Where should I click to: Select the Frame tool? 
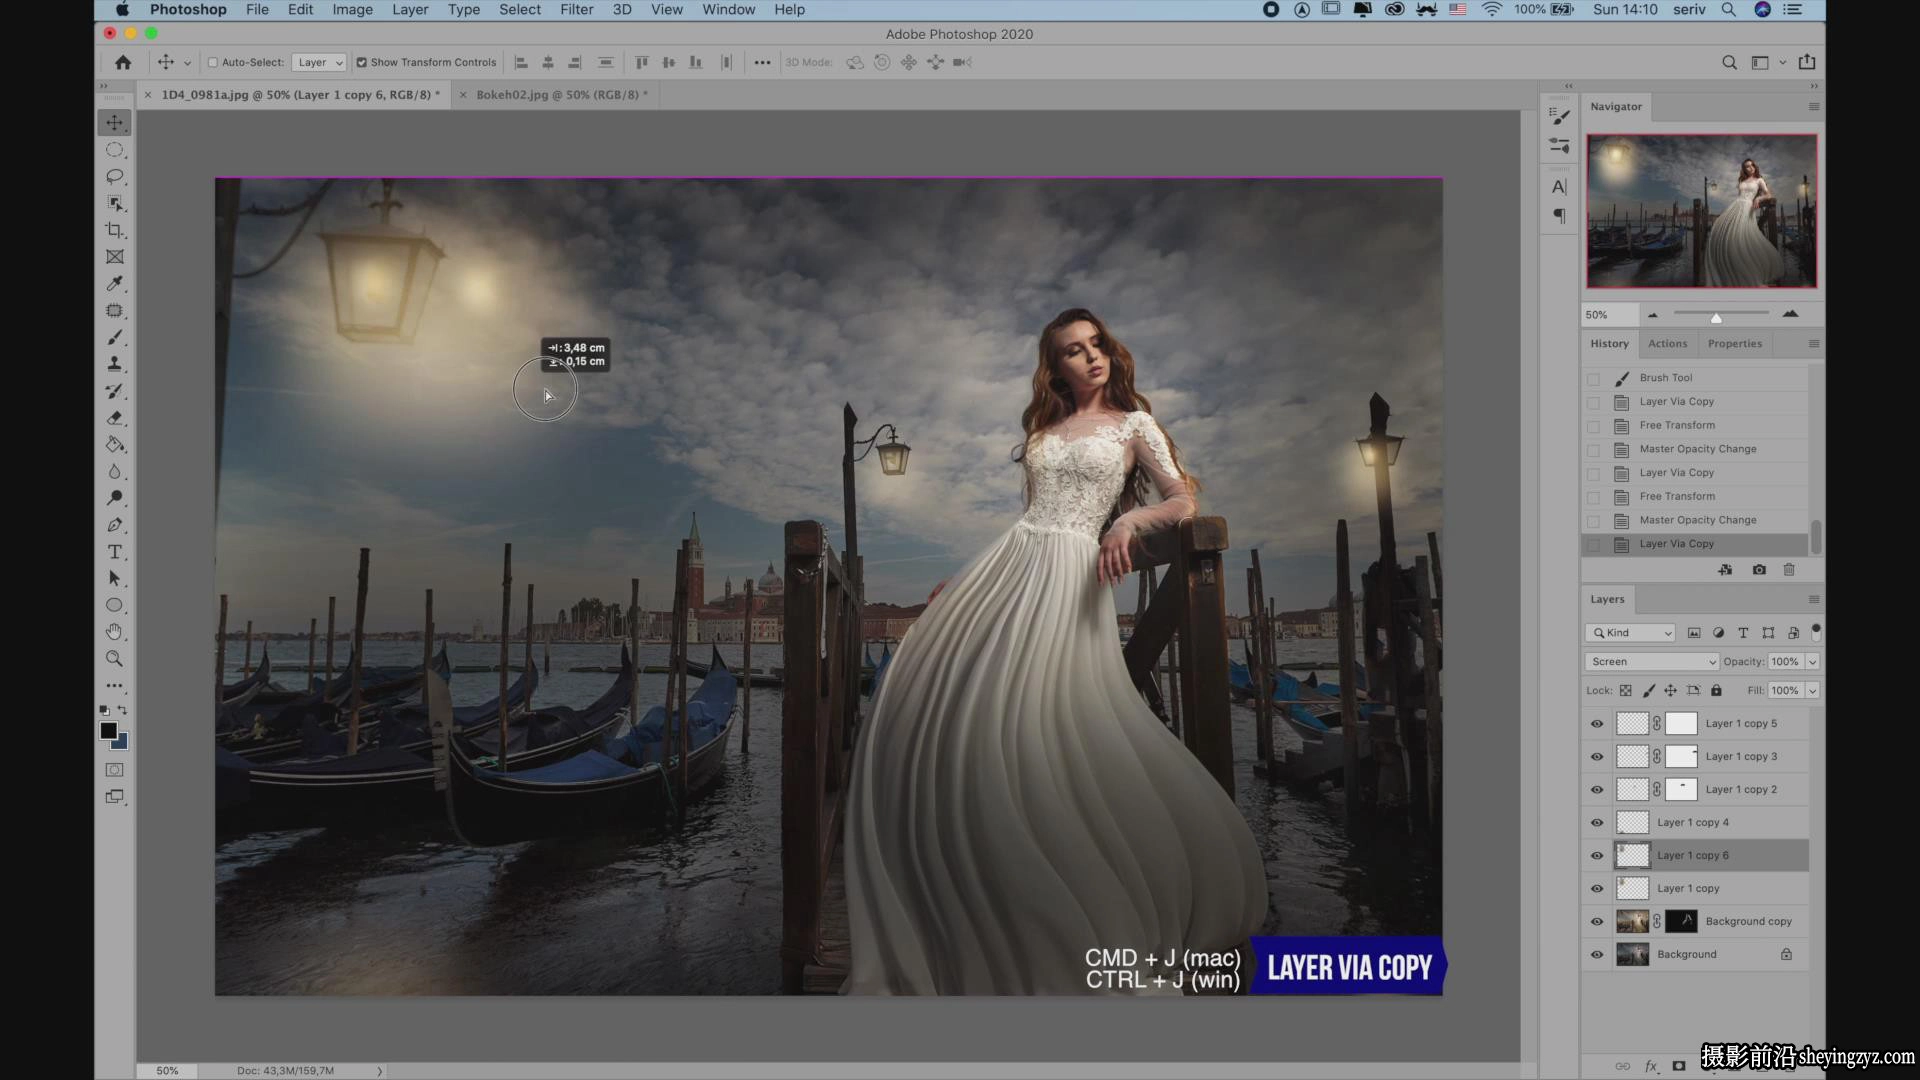(115, 257)
